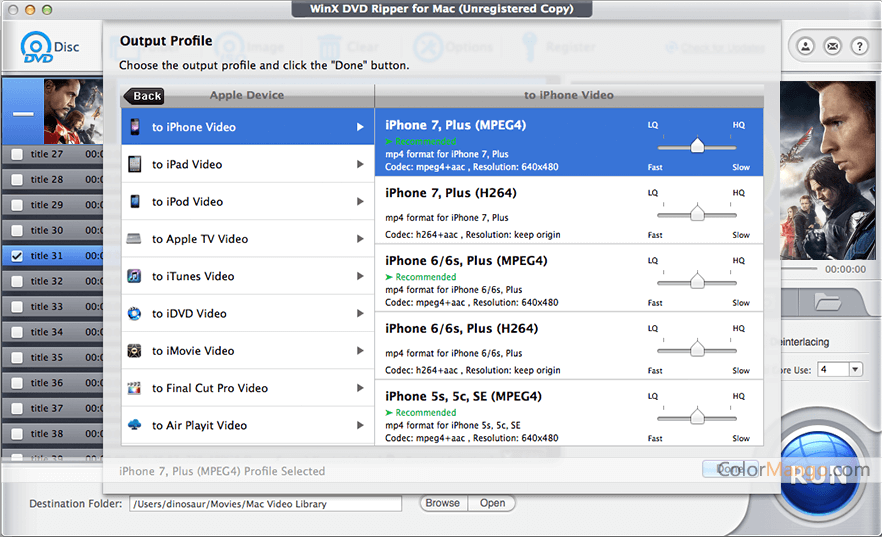This screenshot has height=537, width=882.
Task: Adjust iPhone 7, Plus (H264) quality slider
Action: point(697,213)
